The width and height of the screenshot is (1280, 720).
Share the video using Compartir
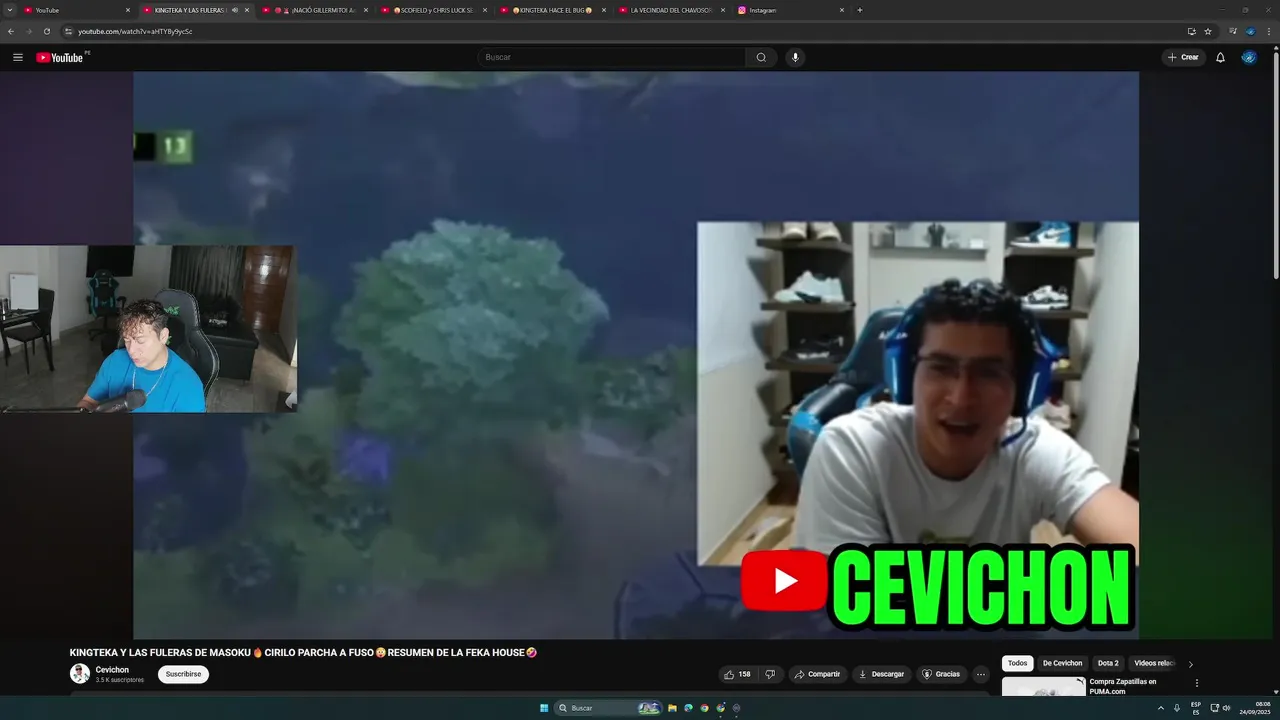click(x=817, y=674)
